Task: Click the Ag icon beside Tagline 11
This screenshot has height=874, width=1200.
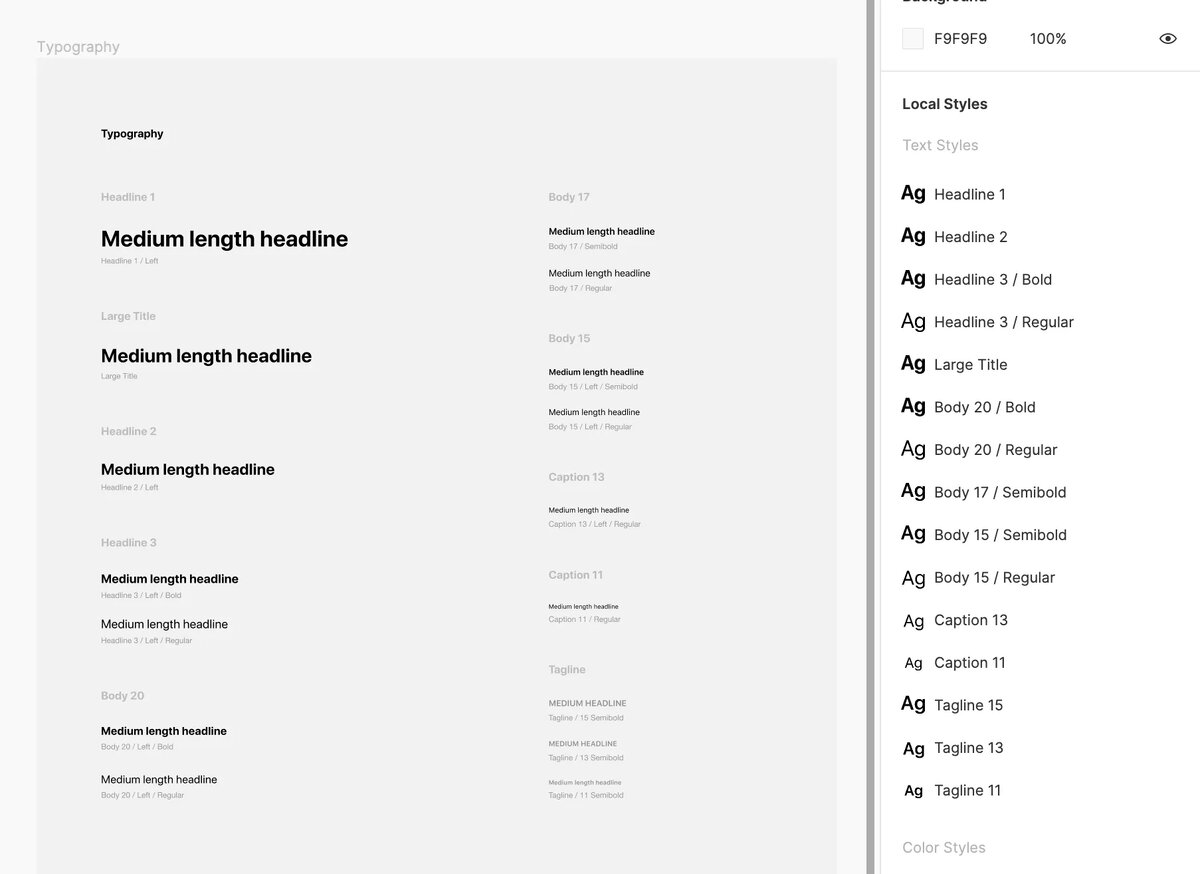Action: (913, 791)
